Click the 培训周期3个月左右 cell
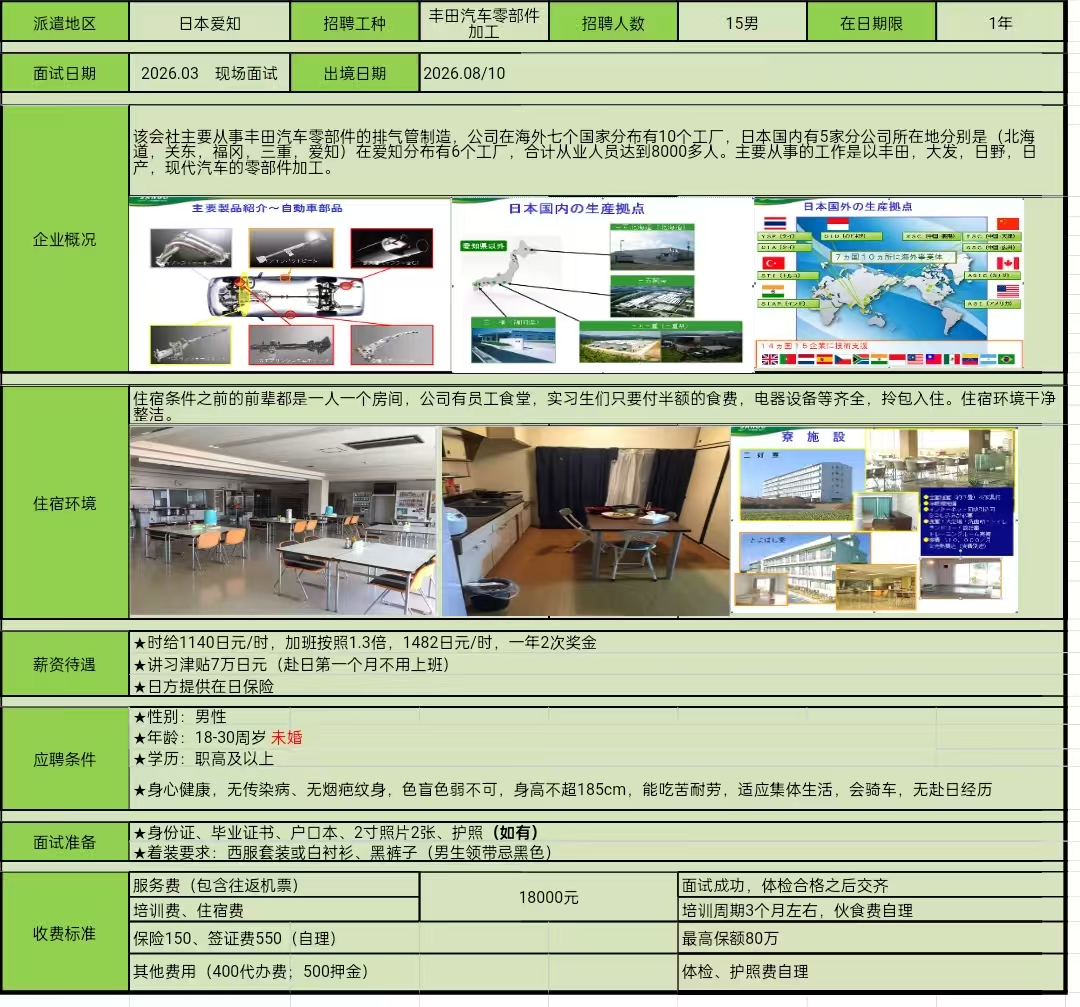This screenshot has height=1007, width=1080. (x=871, y=910)
